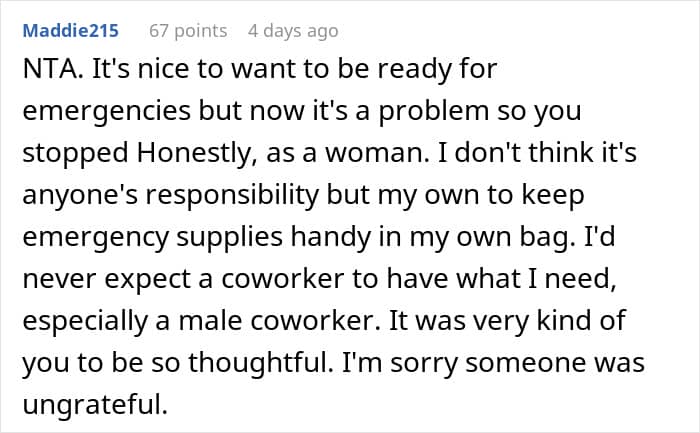Click the 67 points score label
Image resolution: width=700 pixels, height=433 pixels.
coord(188,31)
